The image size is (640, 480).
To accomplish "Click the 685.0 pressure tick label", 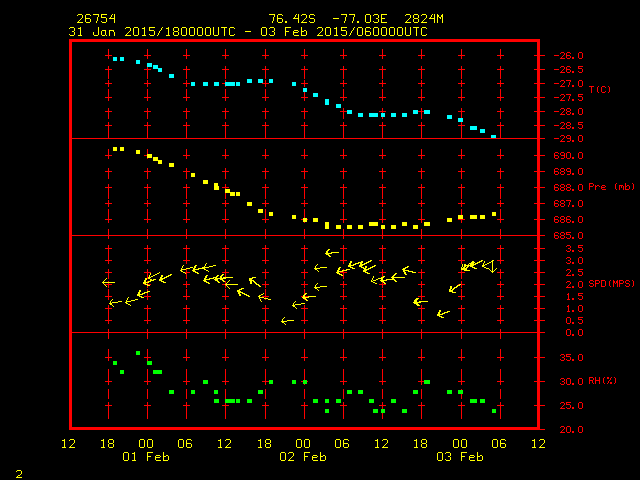I will point(568,236).
